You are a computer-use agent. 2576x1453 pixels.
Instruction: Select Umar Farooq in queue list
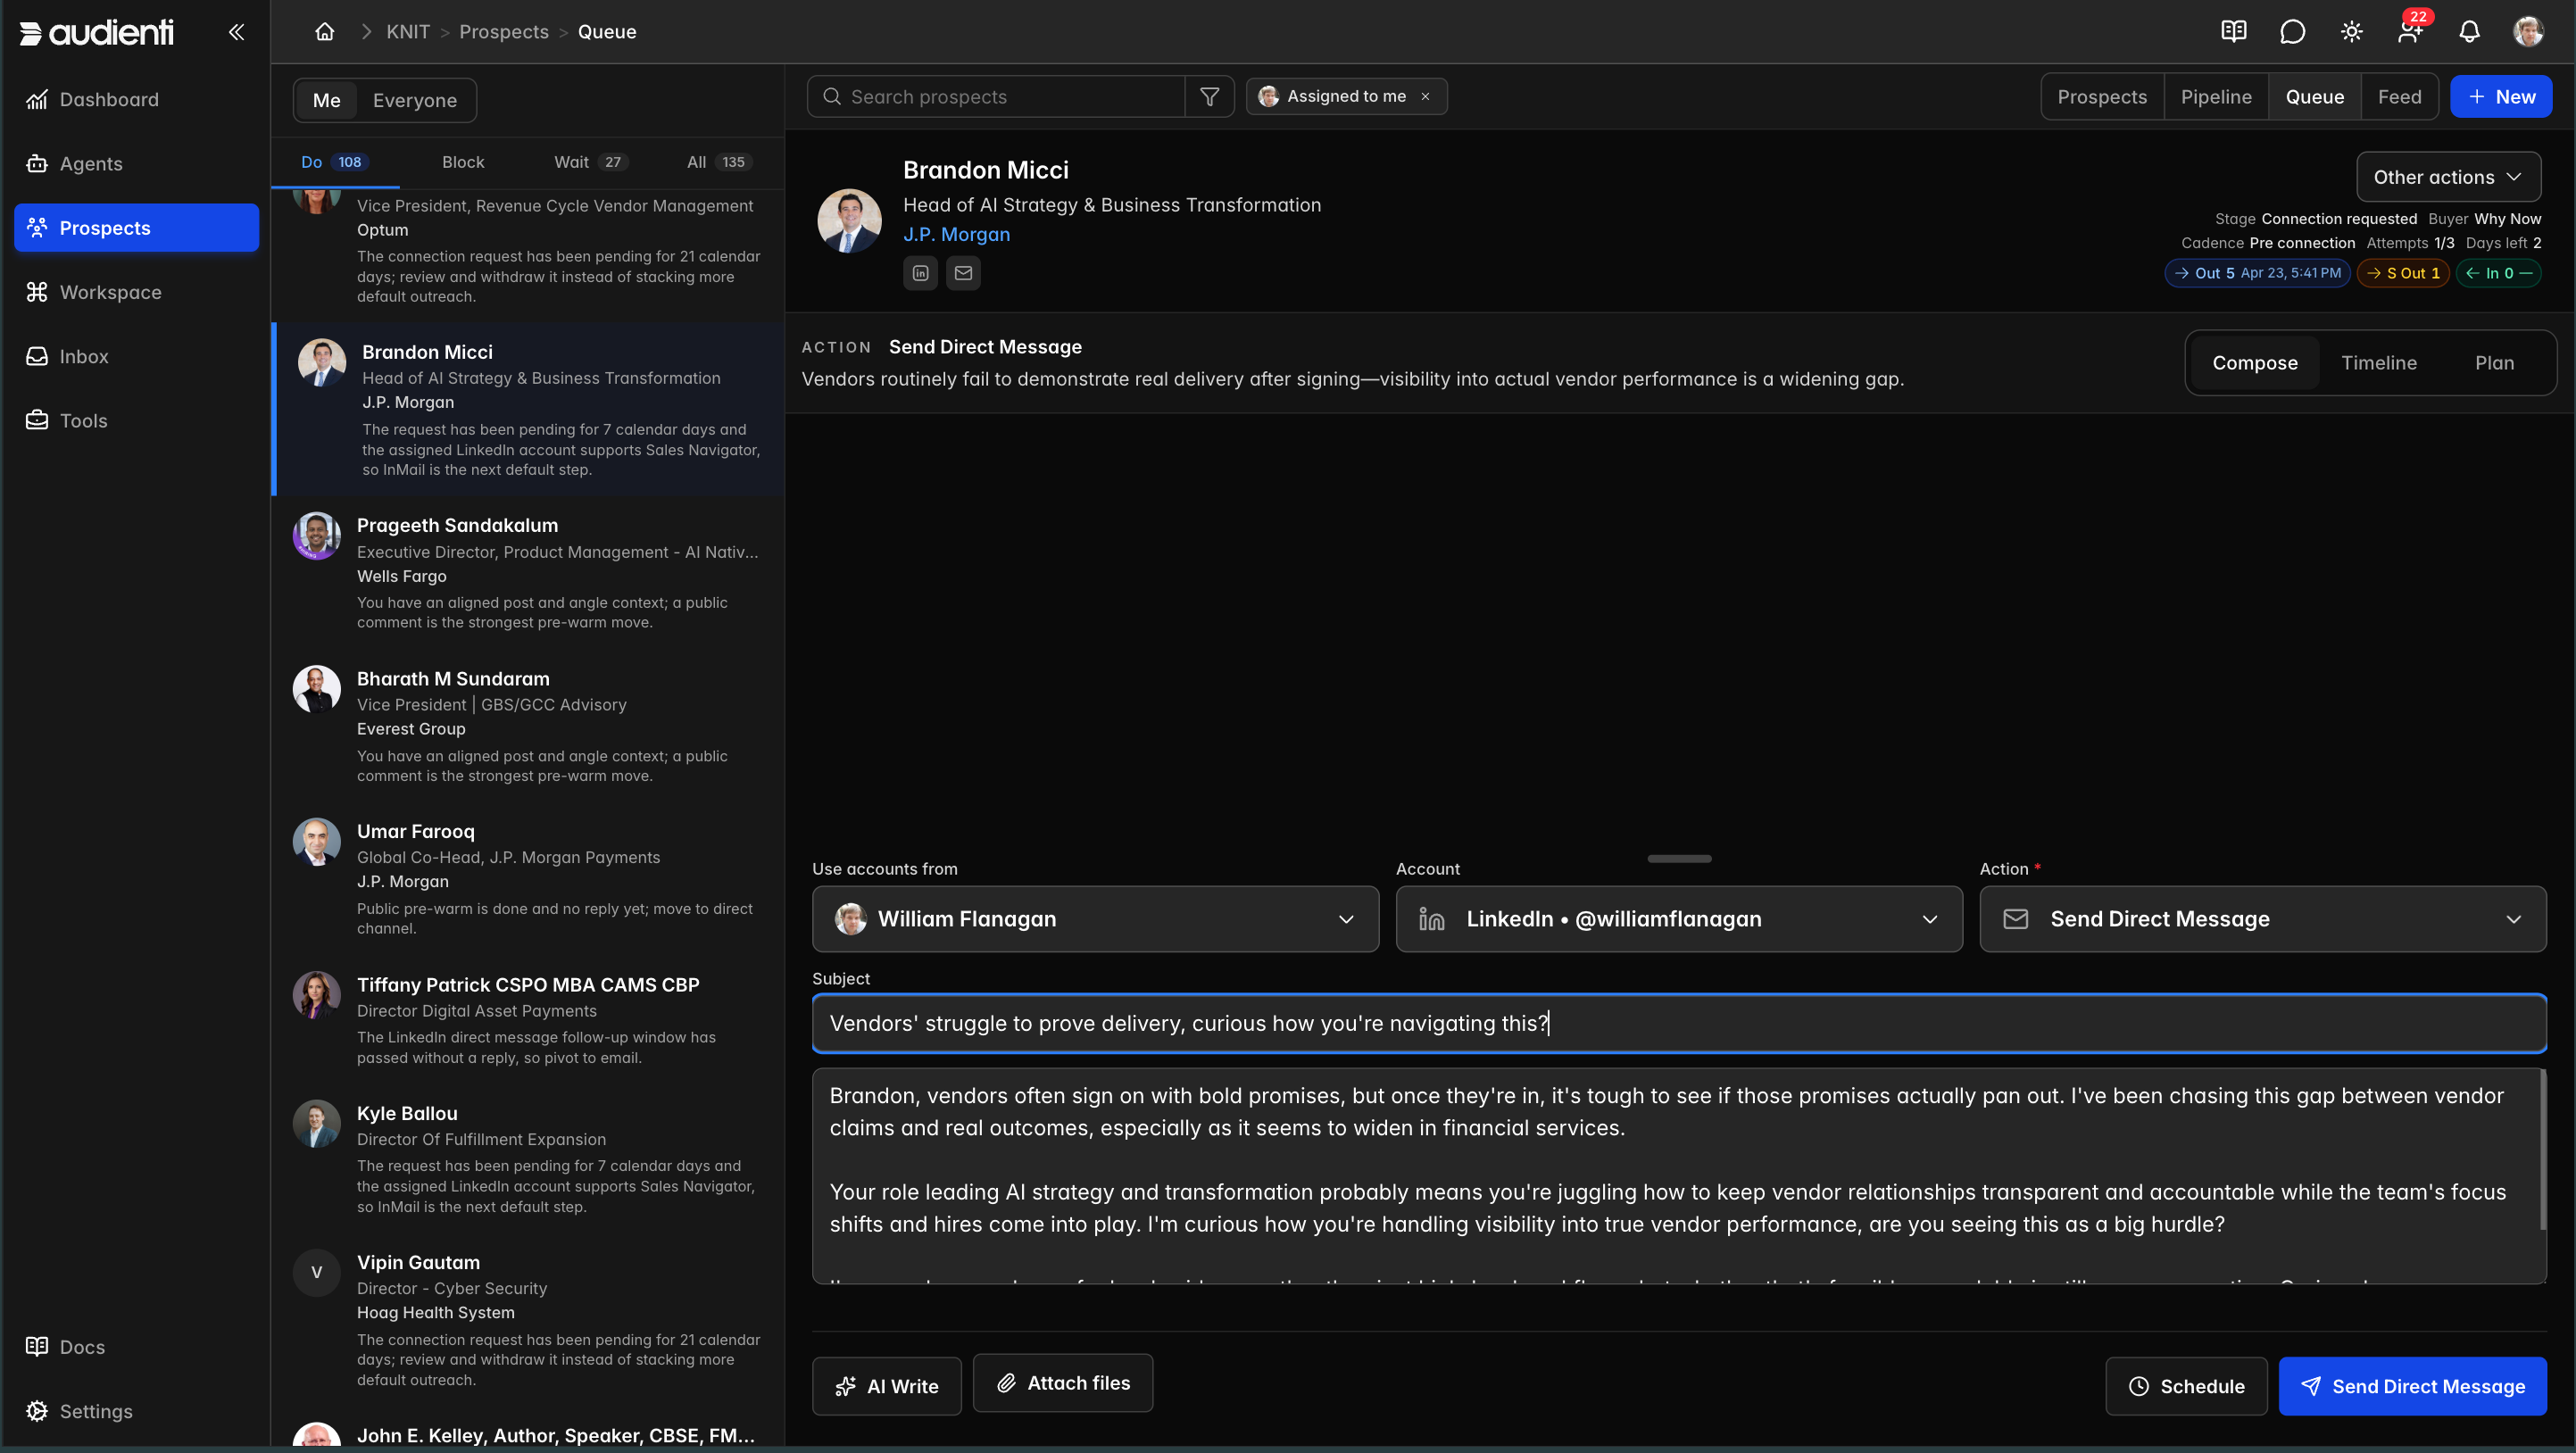tap(528, 879)
